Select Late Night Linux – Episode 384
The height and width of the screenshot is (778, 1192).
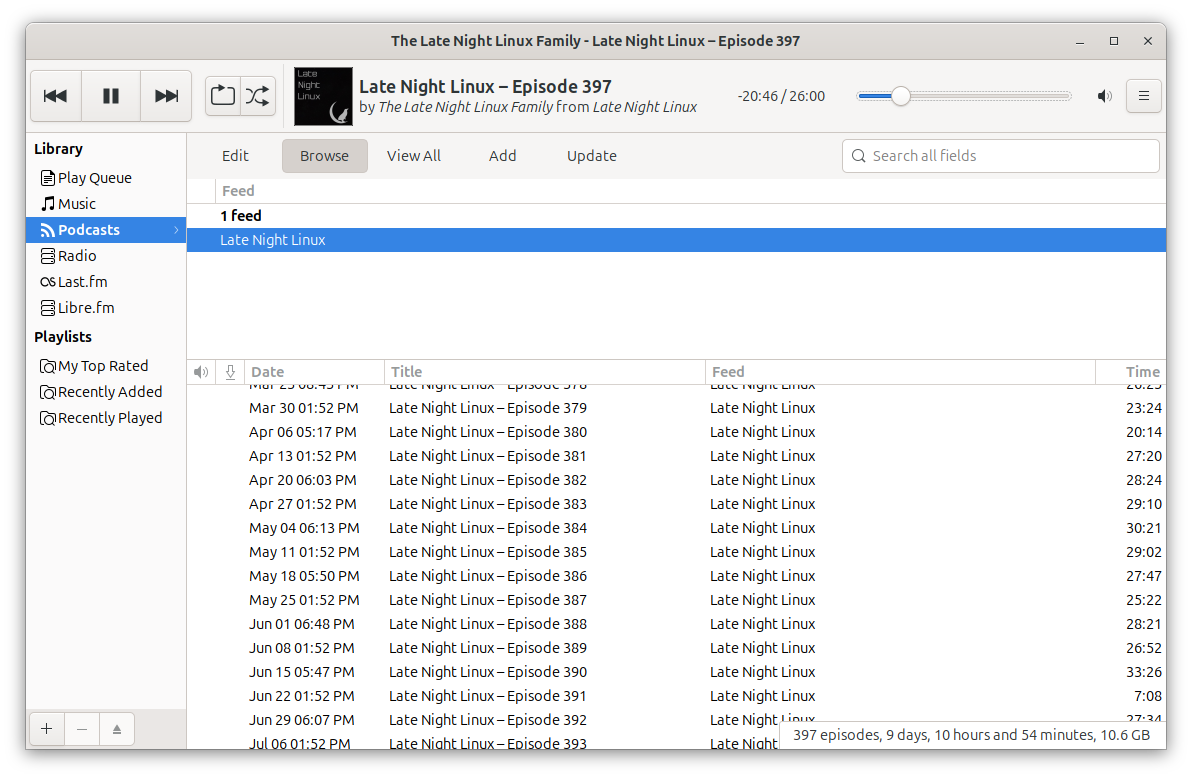point(677,528)
